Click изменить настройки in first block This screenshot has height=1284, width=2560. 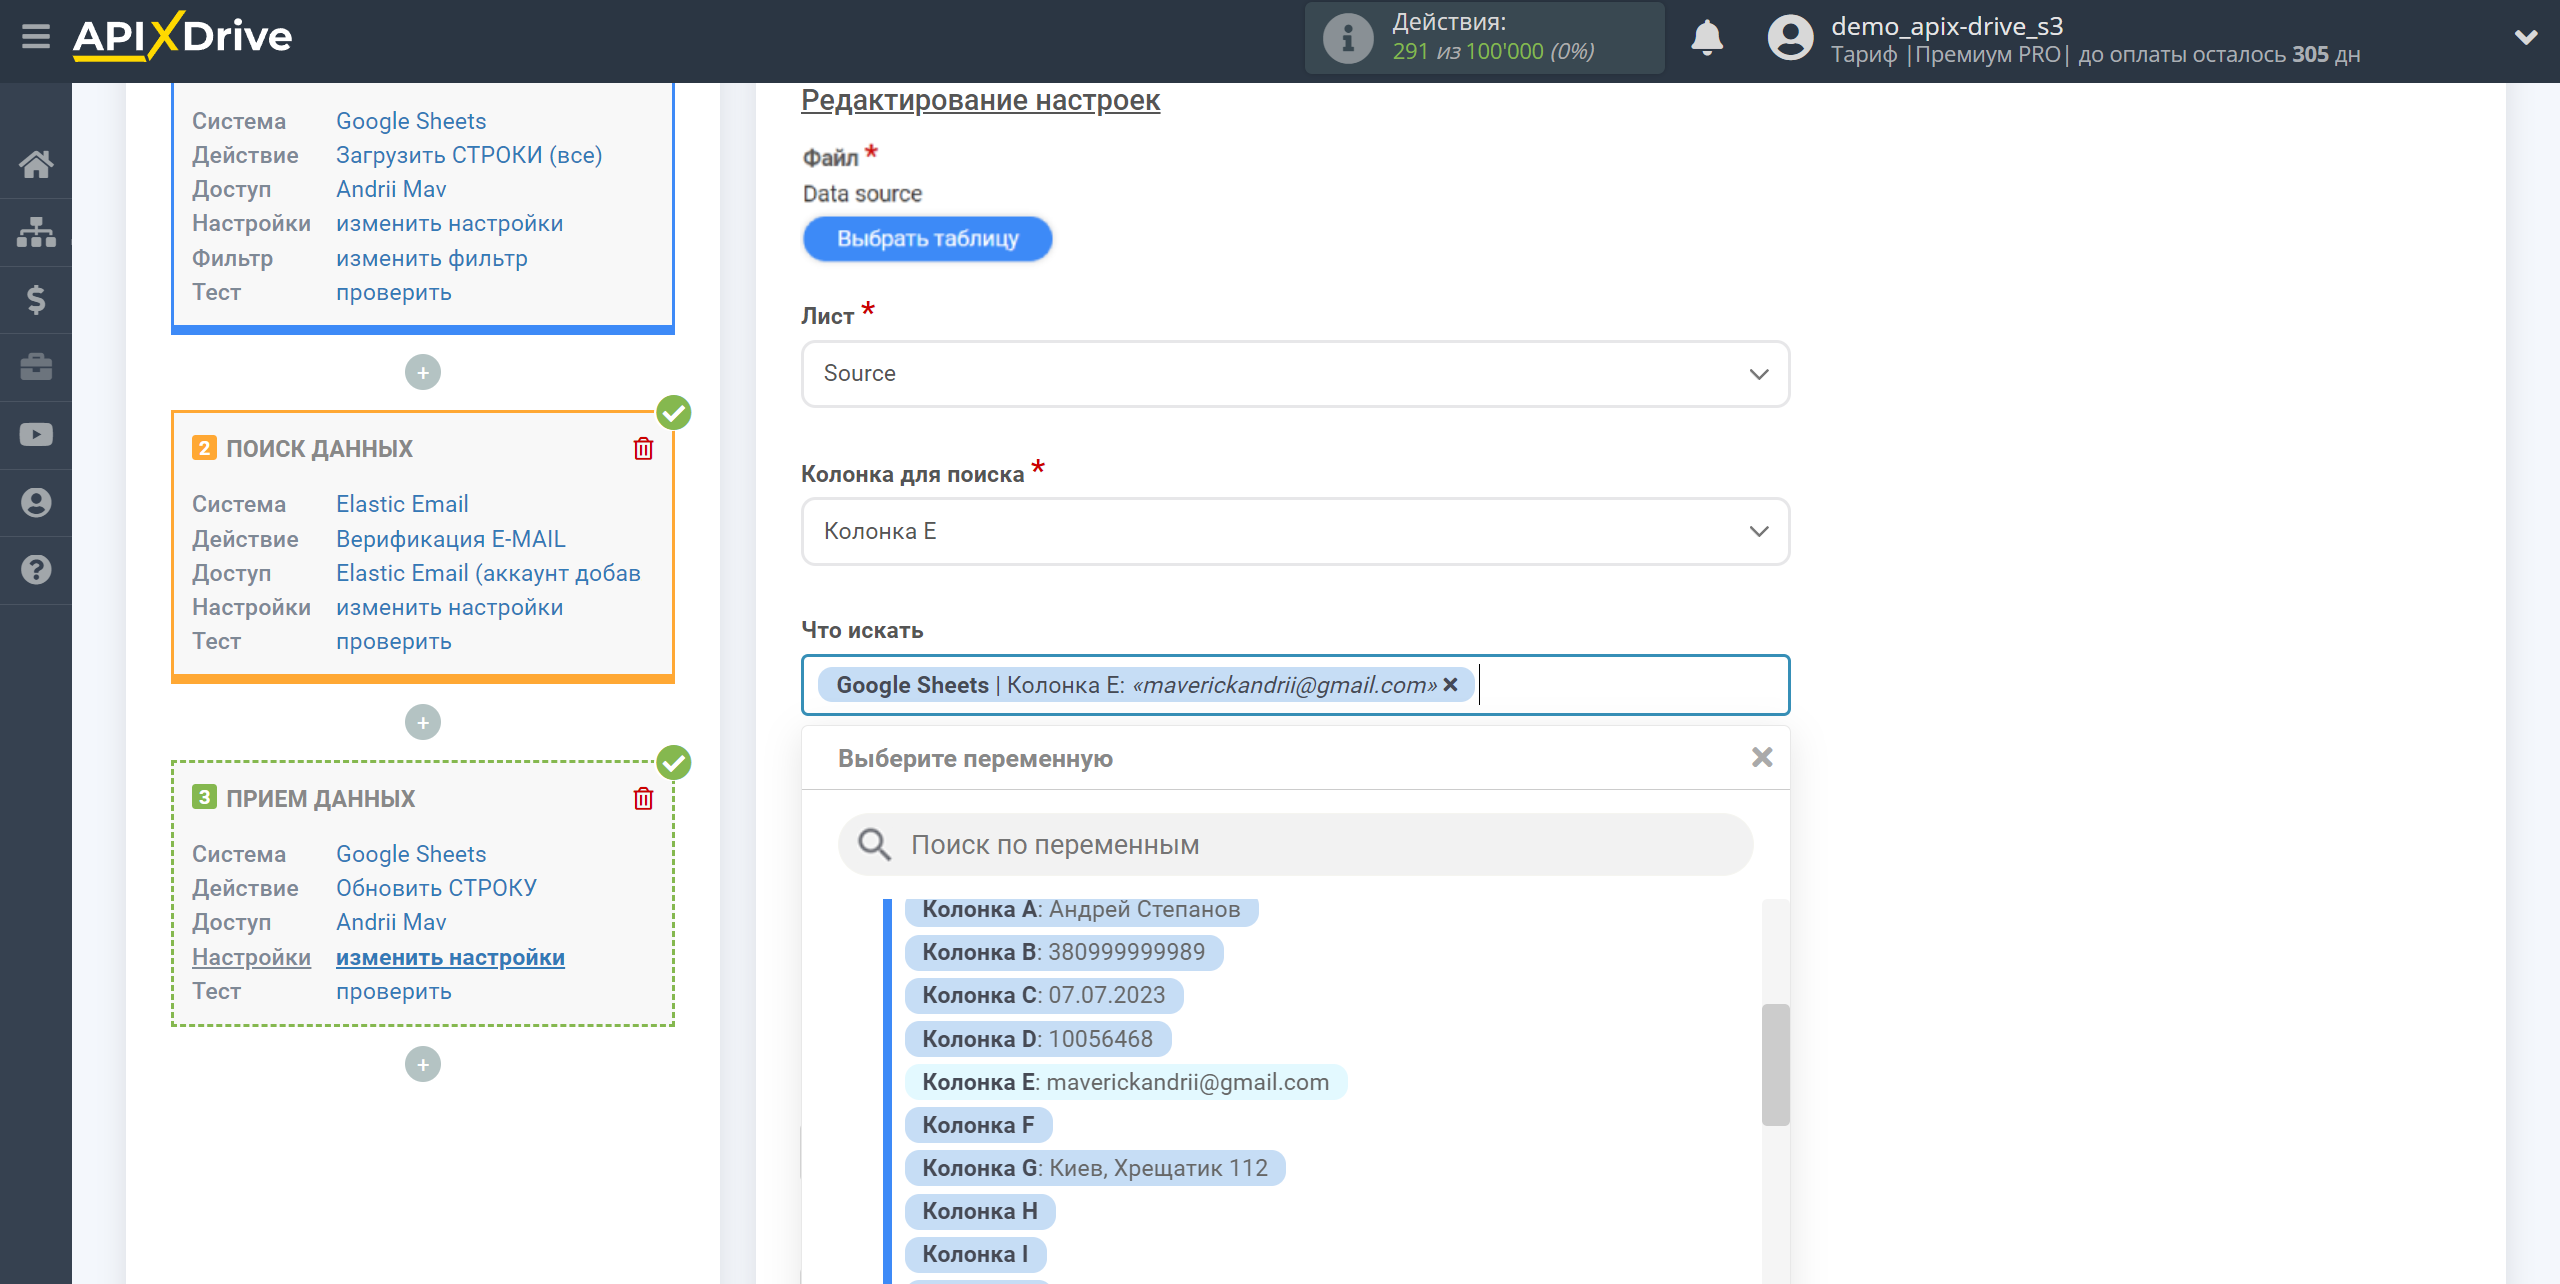tap(450, 224)
